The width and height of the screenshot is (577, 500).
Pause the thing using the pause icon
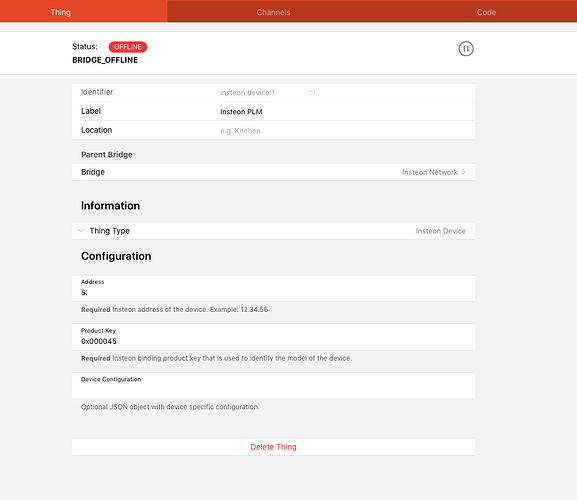pyautogui.click(x=466, y=49)
